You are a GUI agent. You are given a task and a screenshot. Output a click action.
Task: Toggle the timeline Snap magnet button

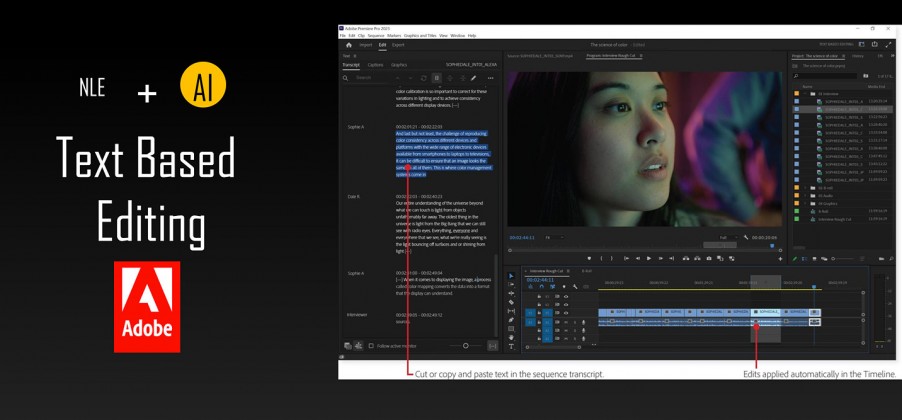541,286
